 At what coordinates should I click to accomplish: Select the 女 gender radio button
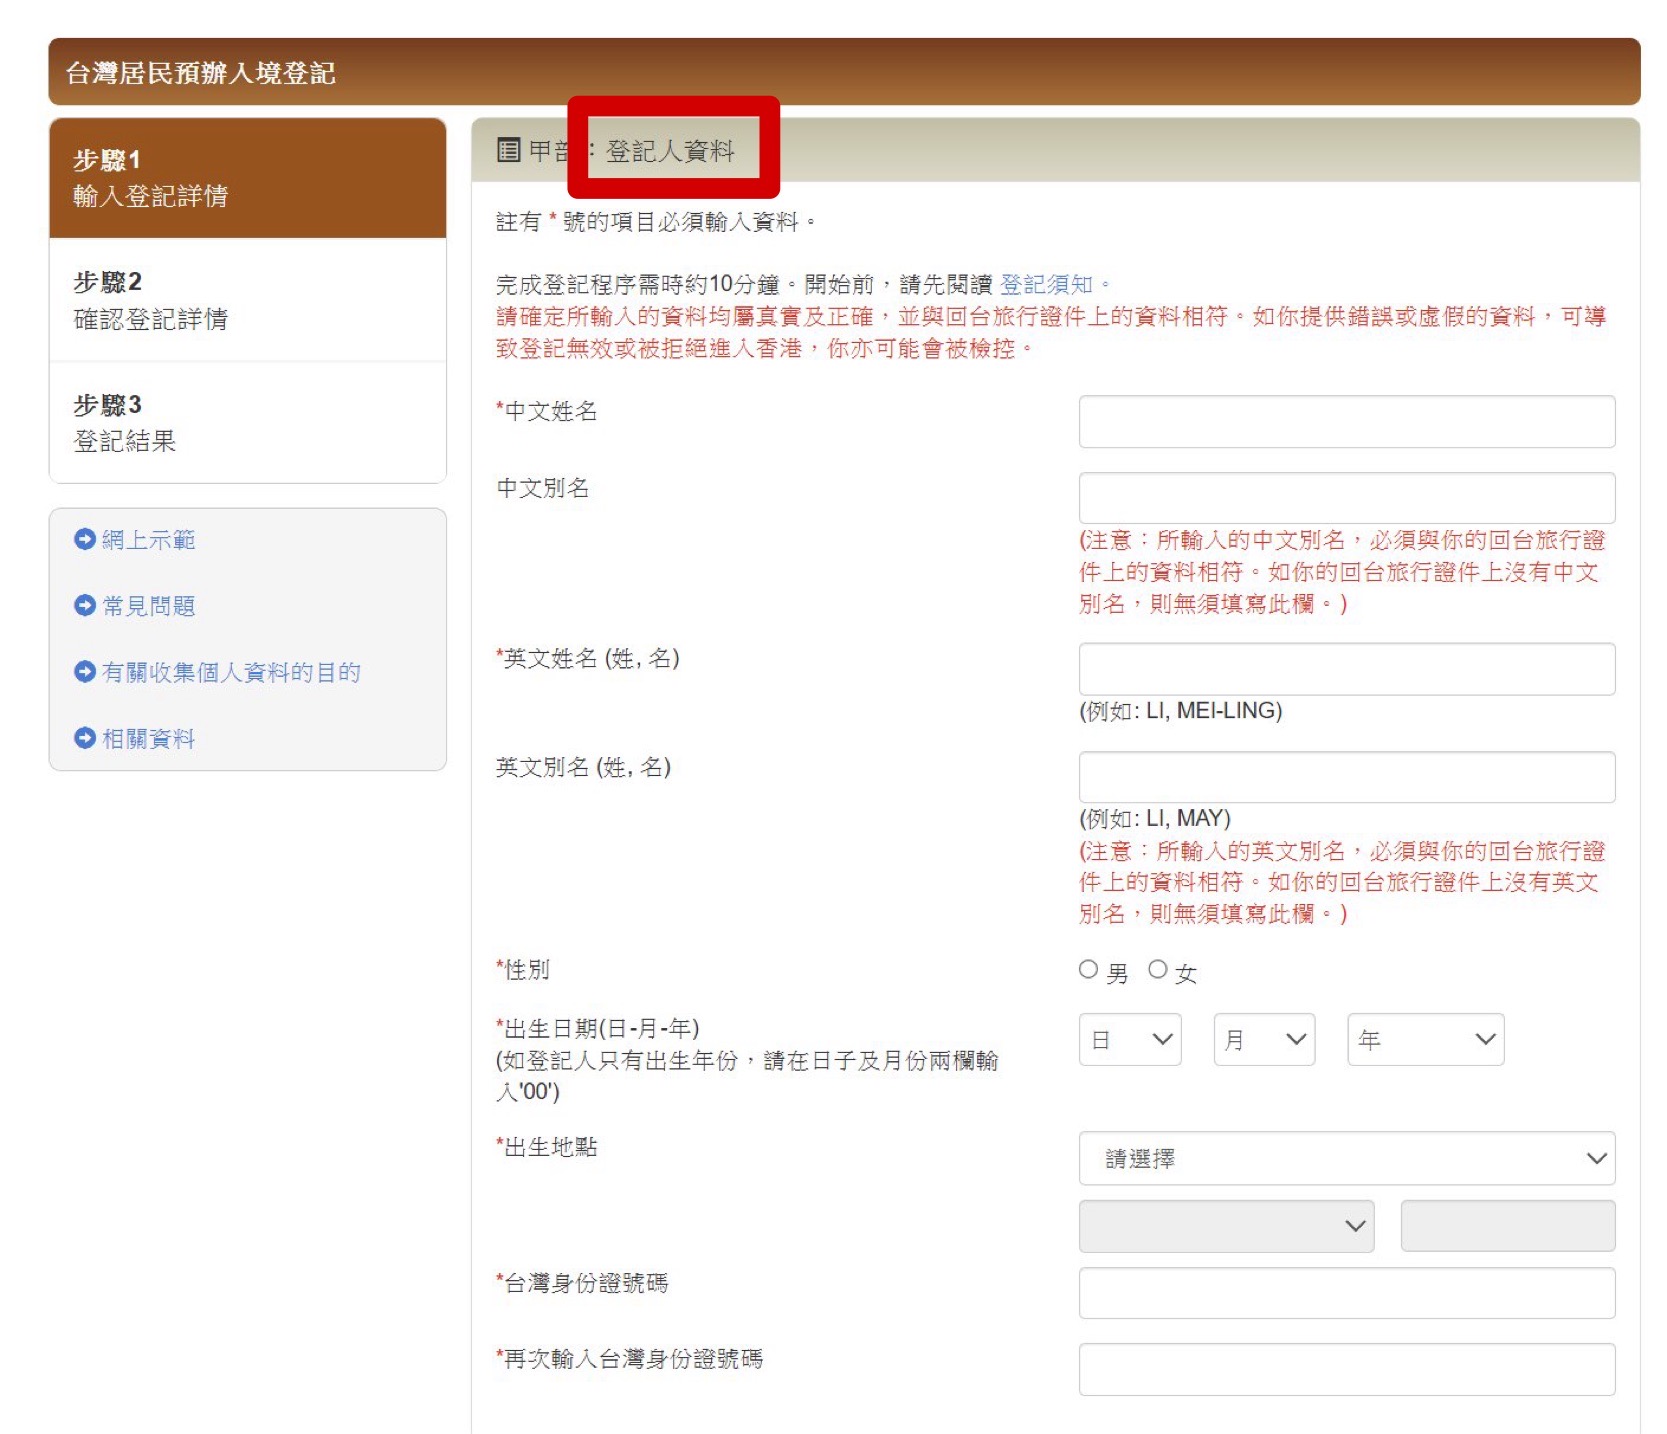click(x=1157, y=969)
